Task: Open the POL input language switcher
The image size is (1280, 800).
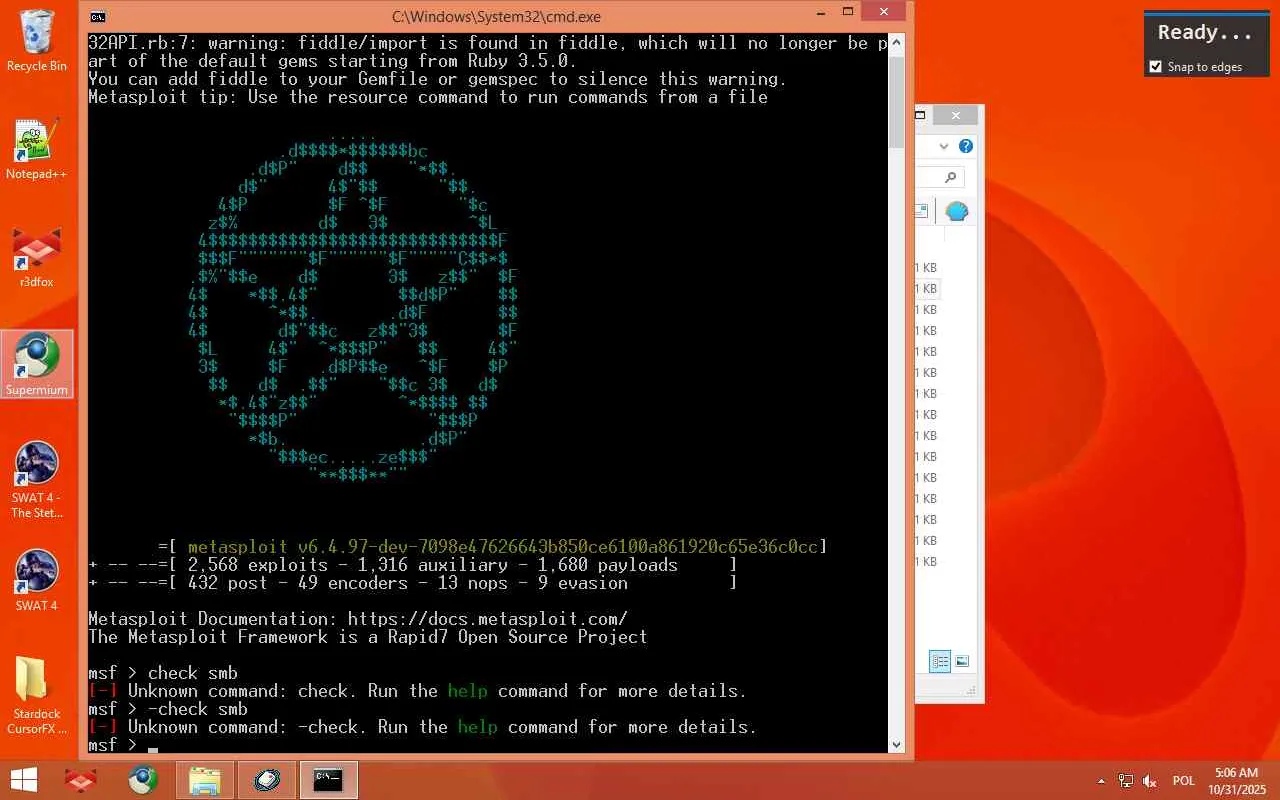Action: click(1184, 781)
